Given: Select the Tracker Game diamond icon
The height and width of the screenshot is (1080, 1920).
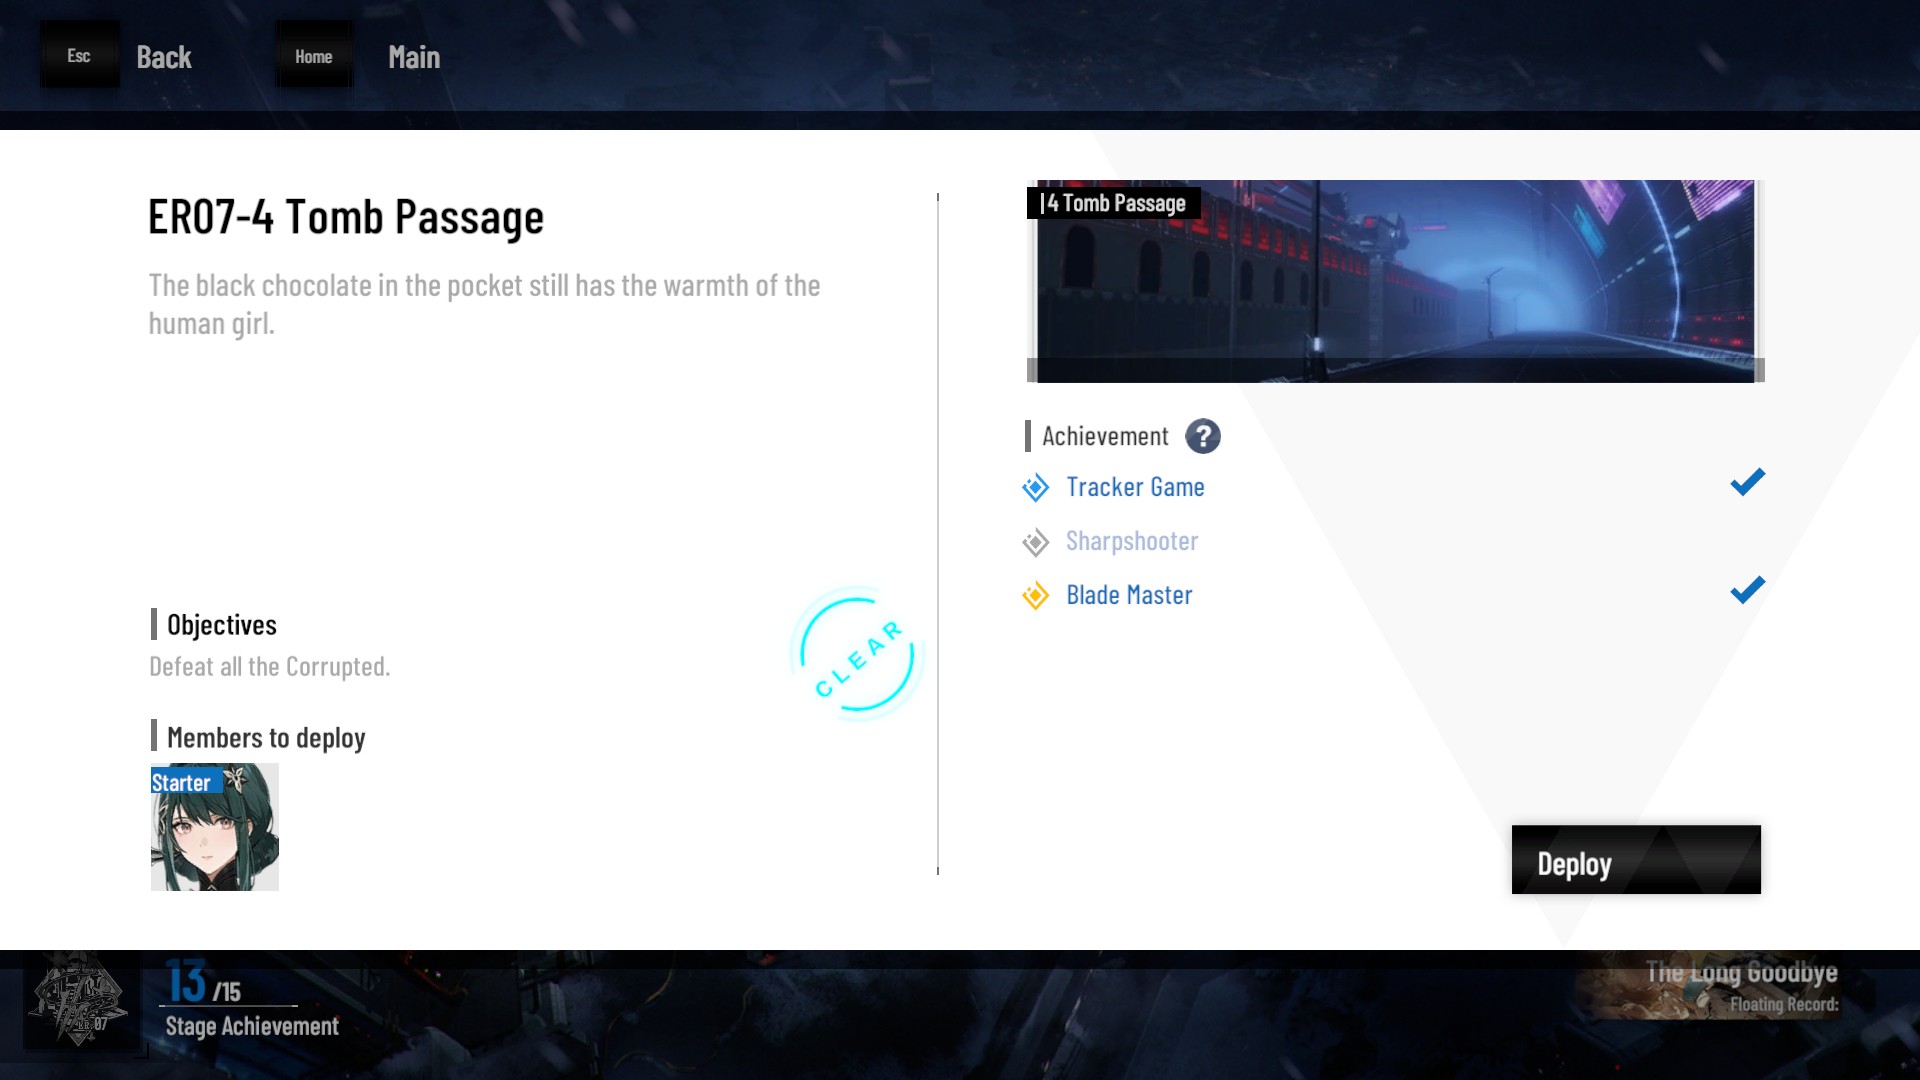Looking at the screenshot, I should (1035, 488).
